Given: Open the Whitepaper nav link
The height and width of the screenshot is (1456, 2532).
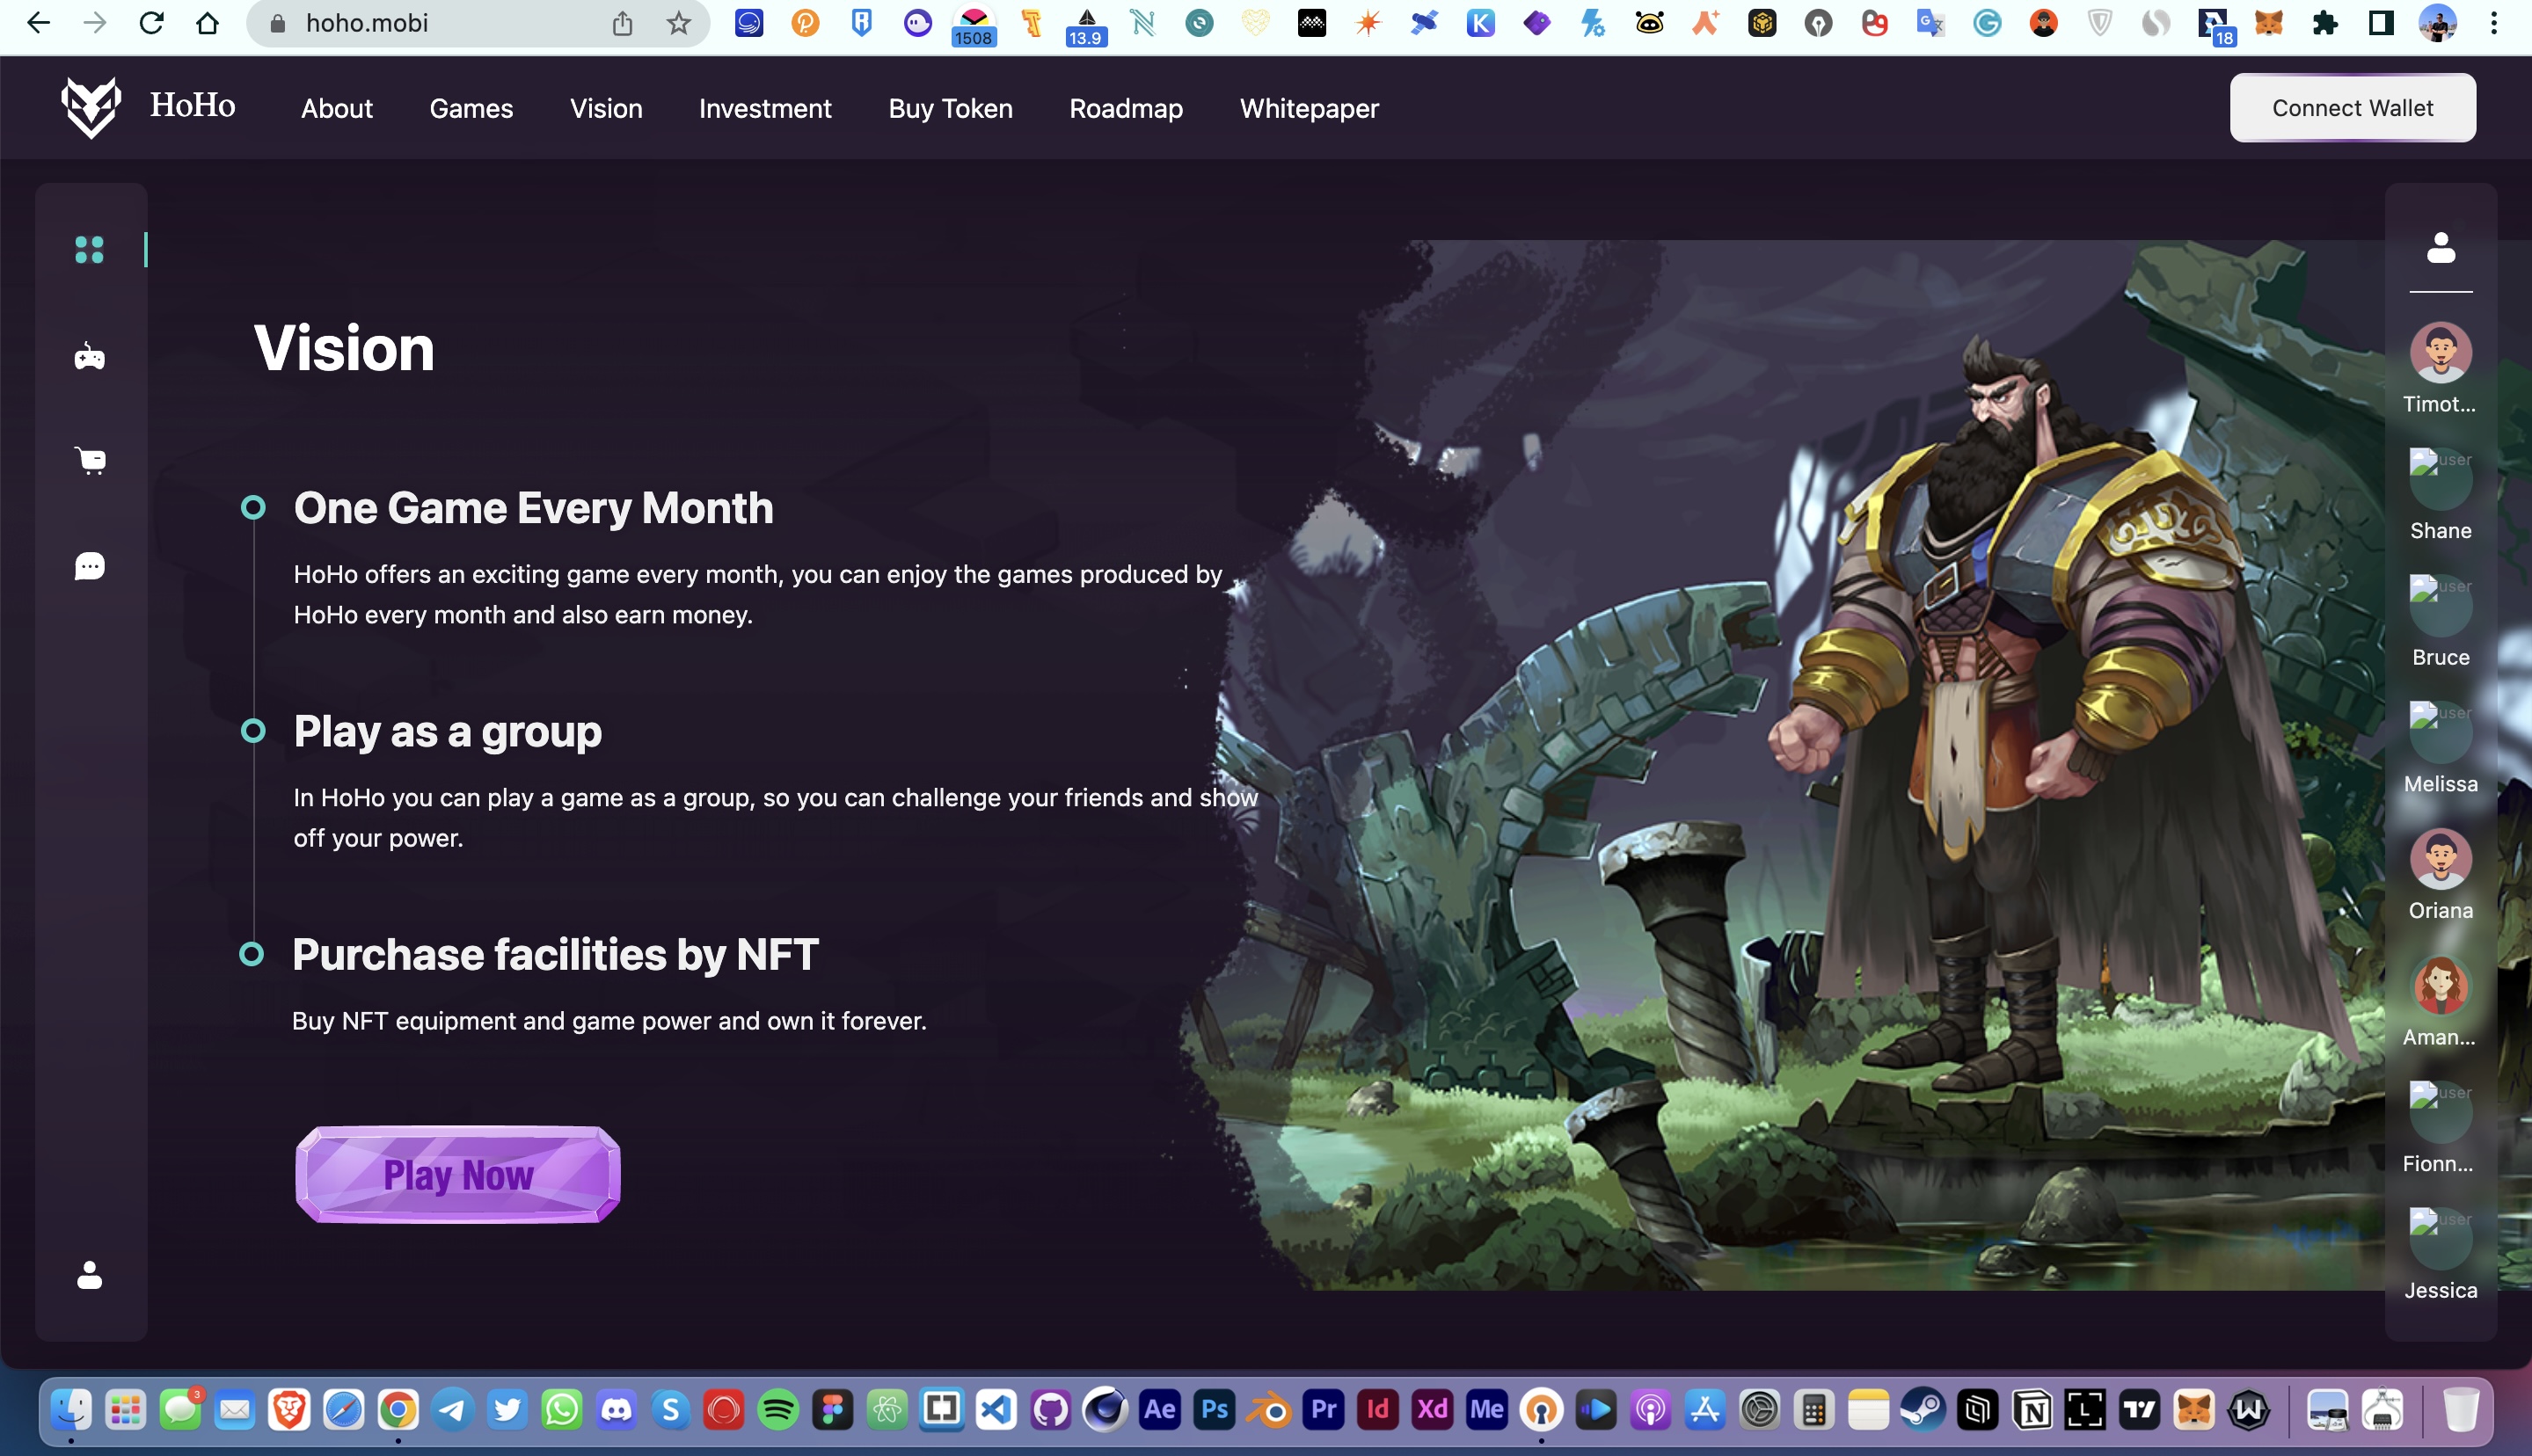Looking at the screenshot, I should point(1309,108).
